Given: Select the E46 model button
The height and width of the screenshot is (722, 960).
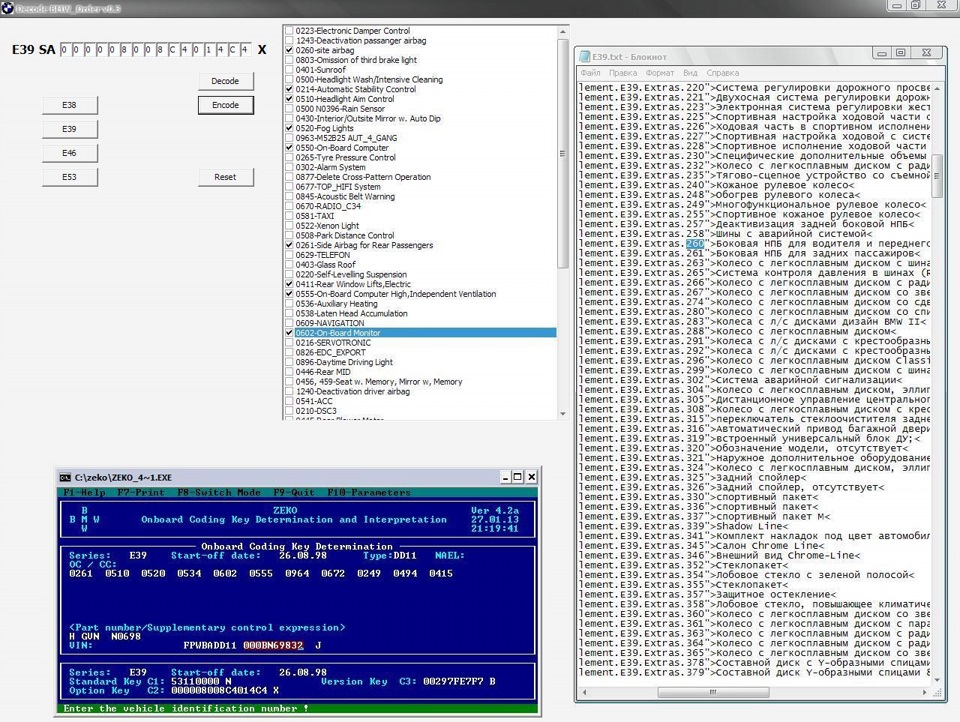Looking at the screenshot, I should pos(69,153).
